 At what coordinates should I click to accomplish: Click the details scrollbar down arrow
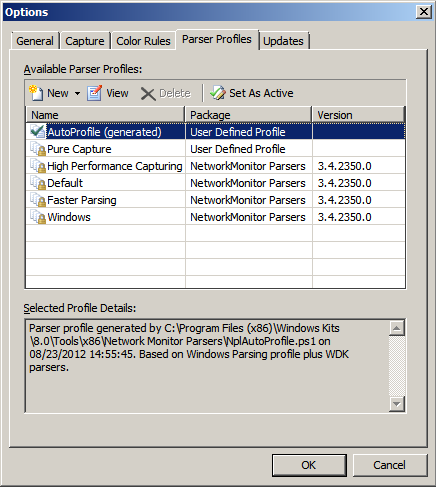pos(397,404)
